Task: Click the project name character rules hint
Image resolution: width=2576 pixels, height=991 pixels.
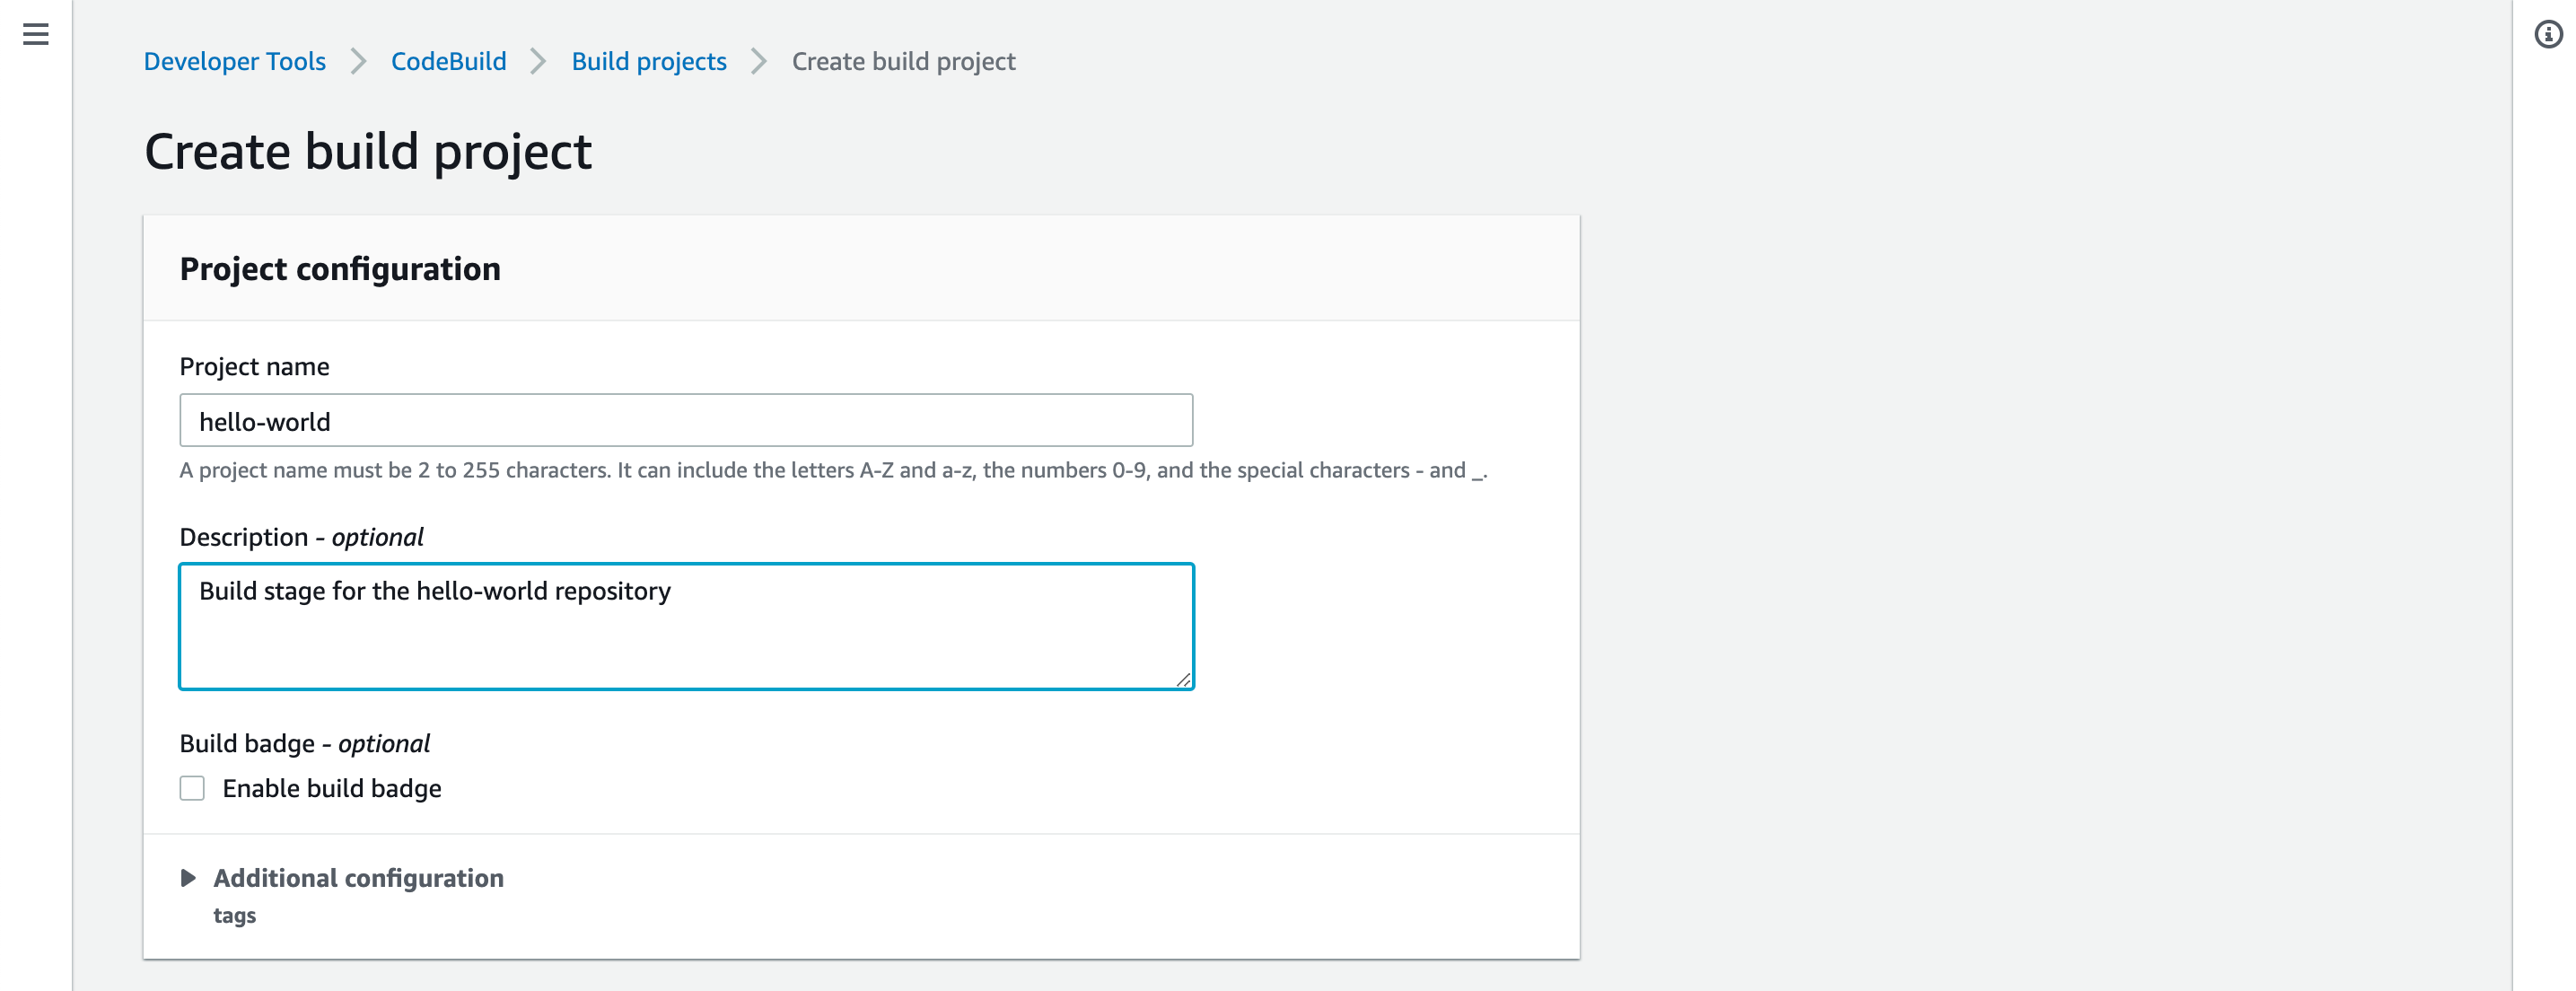Action: click(833, 470)
